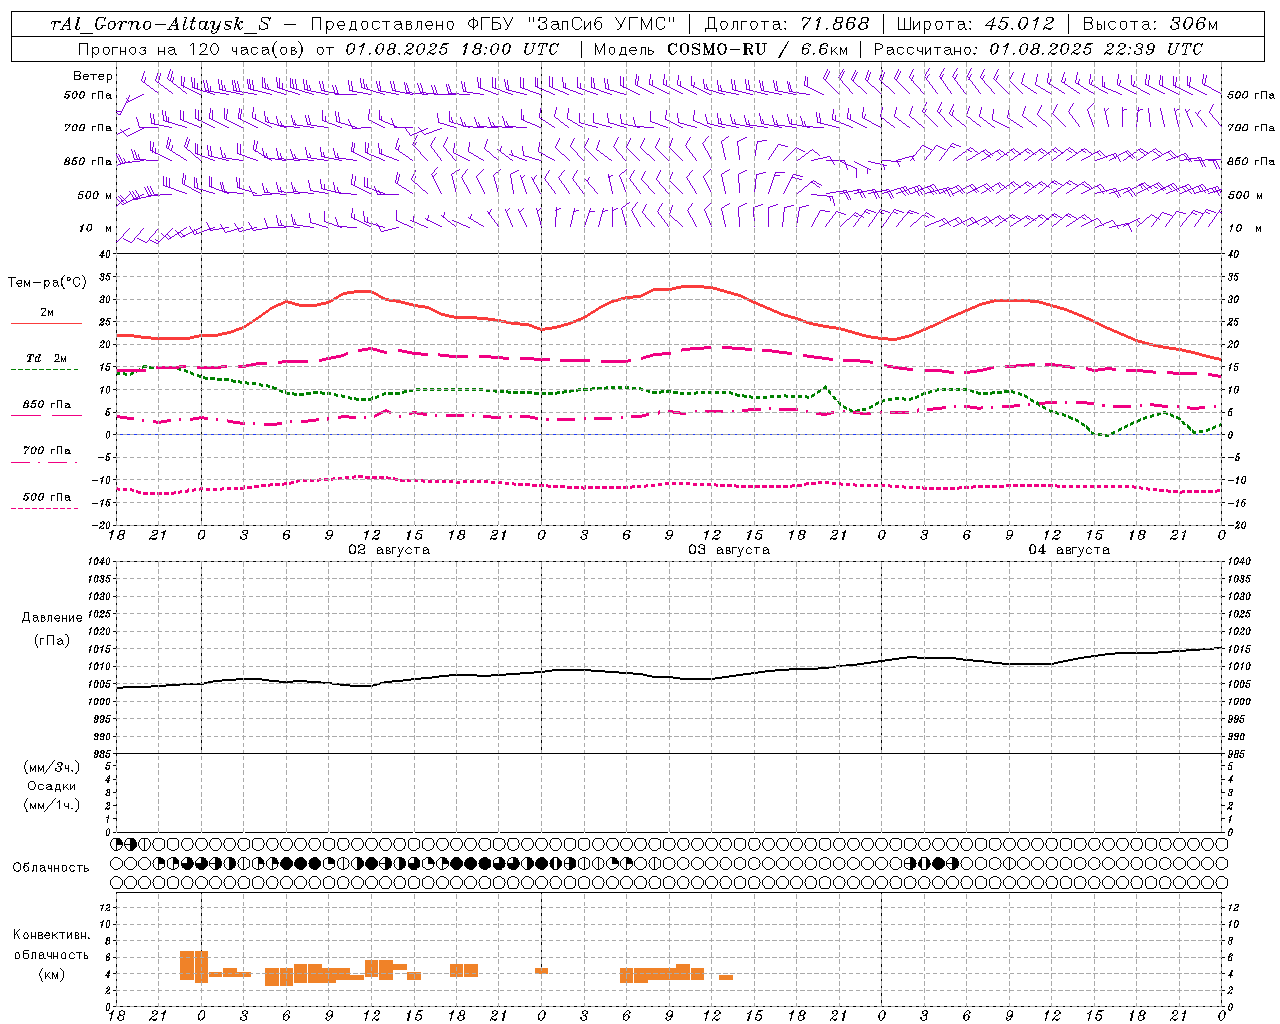Click the red solid '2м' temperature legend line

(47, 324)
